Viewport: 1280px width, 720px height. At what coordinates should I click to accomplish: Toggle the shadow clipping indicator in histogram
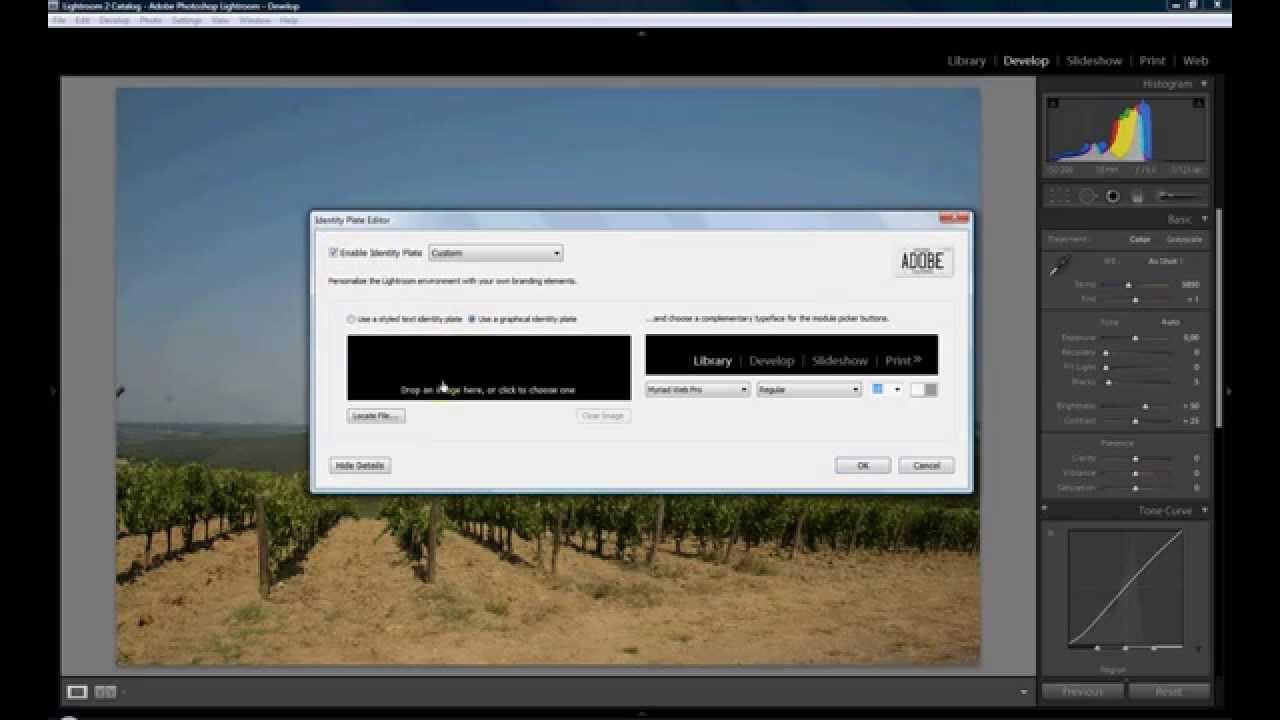[x=1052, y=103]
